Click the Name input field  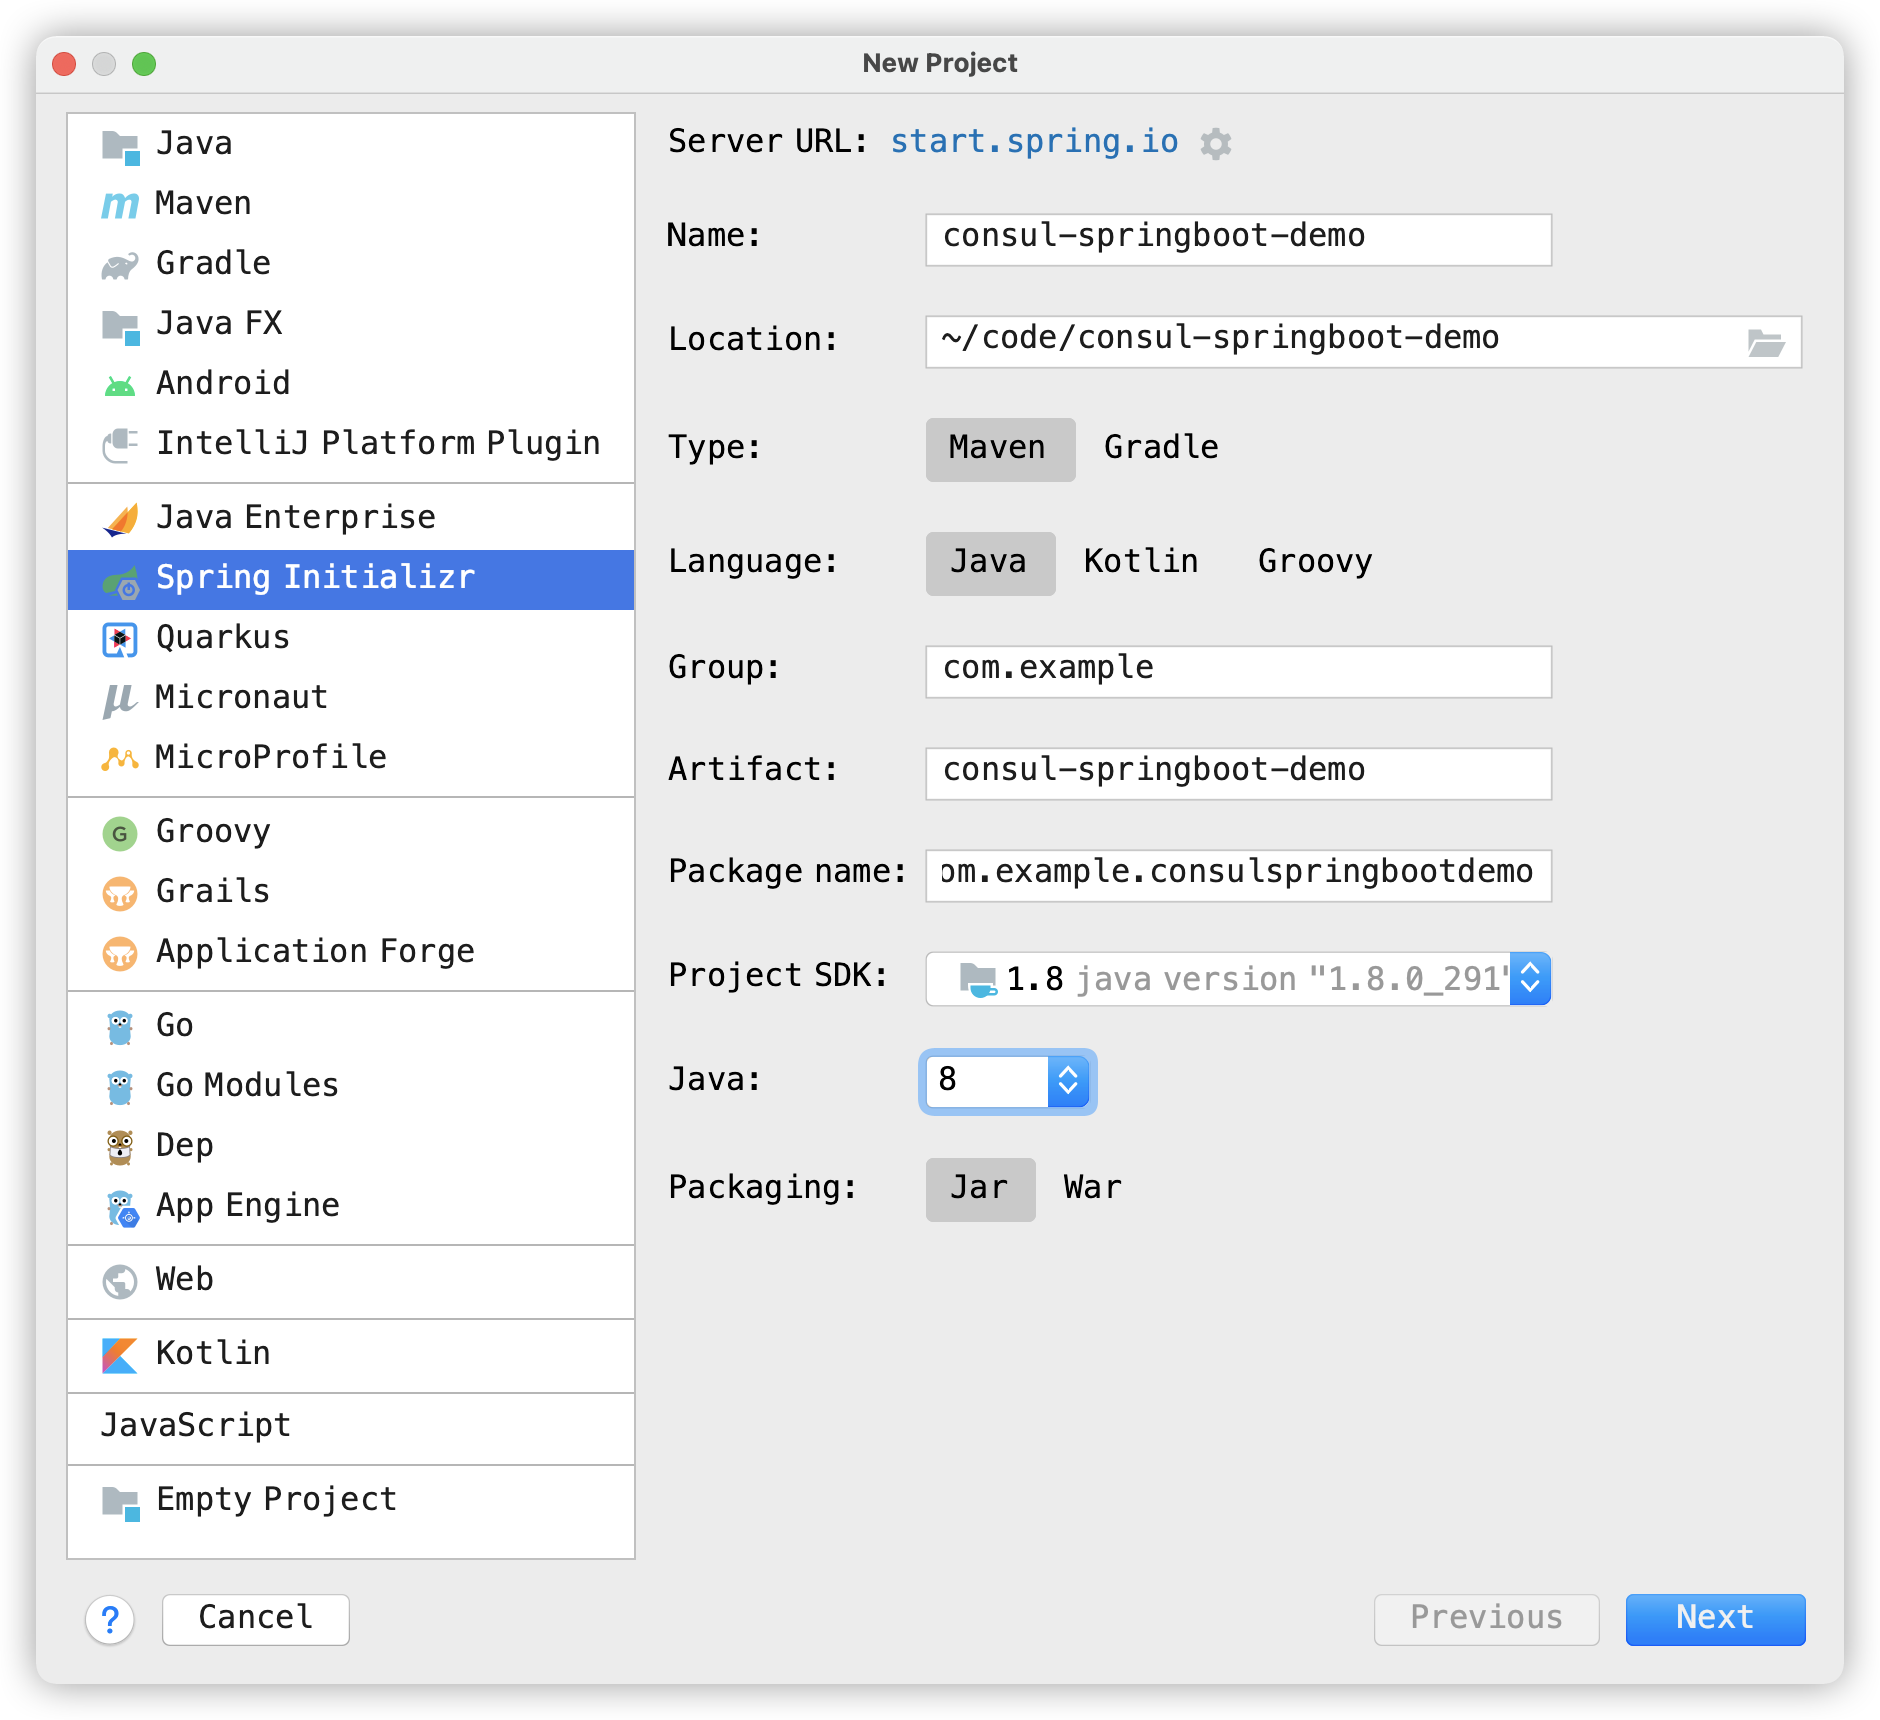coord(1238,239)
